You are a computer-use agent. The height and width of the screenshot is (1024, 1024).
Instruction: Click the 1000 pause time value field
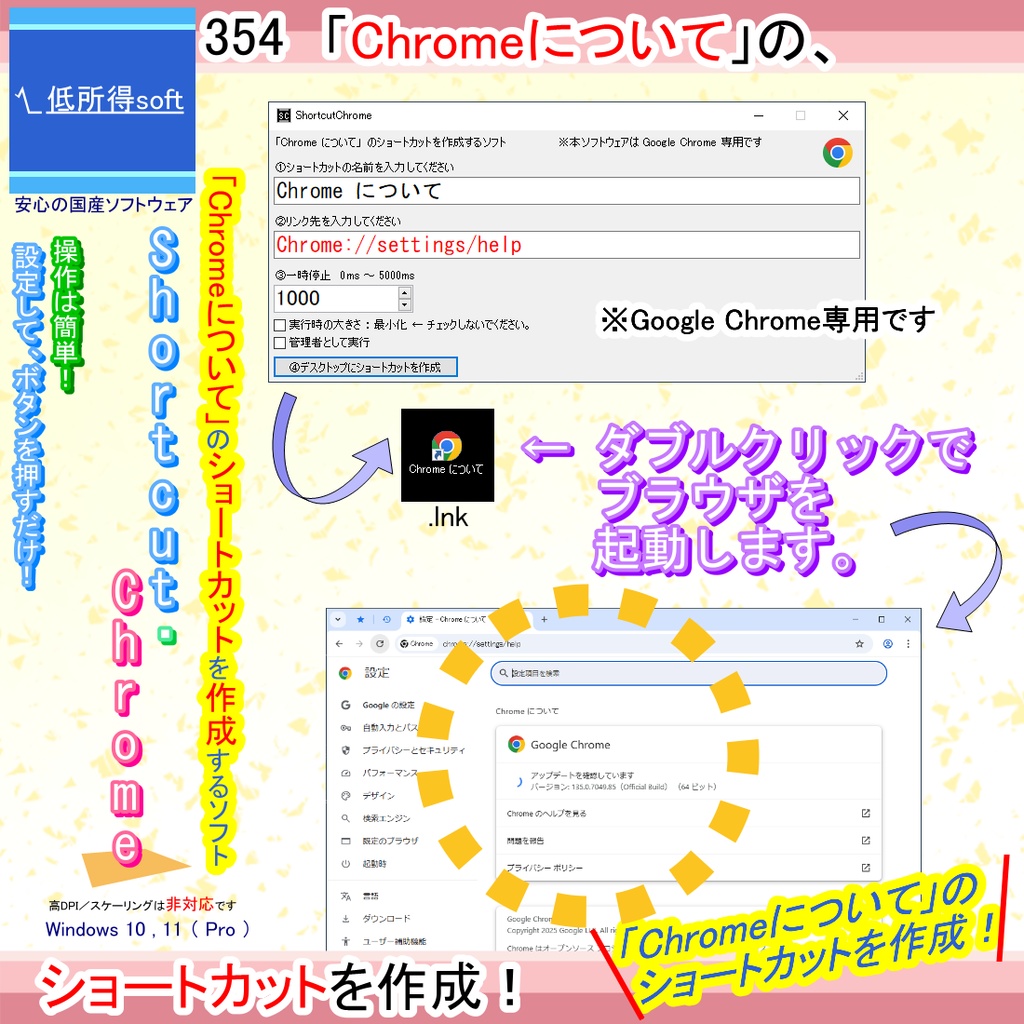(336, 298)
